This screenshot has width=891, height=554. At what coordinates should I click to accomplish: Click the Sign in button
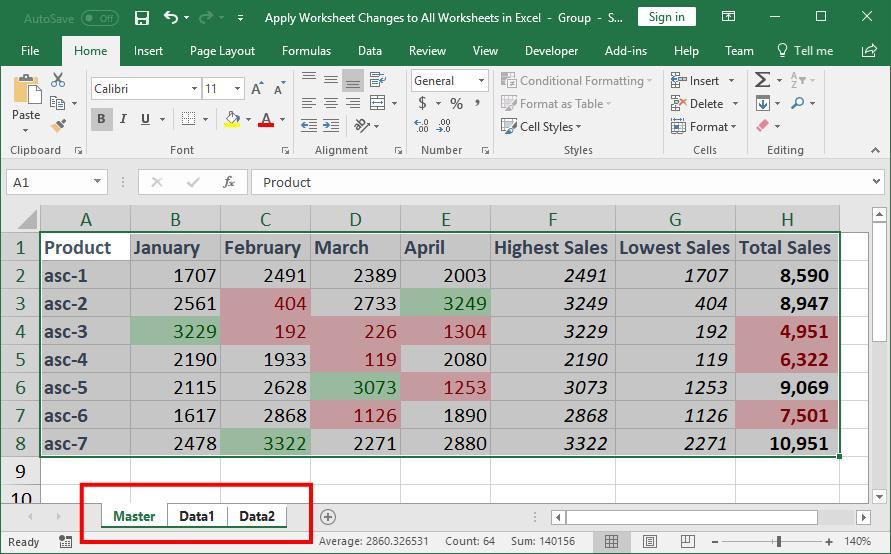tap(666, 17)
